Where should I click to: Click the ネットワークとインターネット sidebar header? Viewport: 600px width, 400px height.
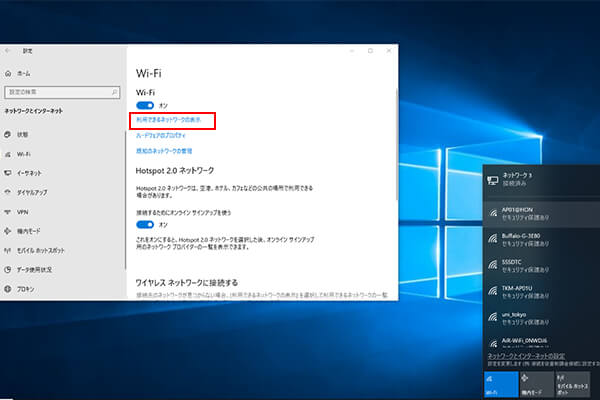point(34,111)
